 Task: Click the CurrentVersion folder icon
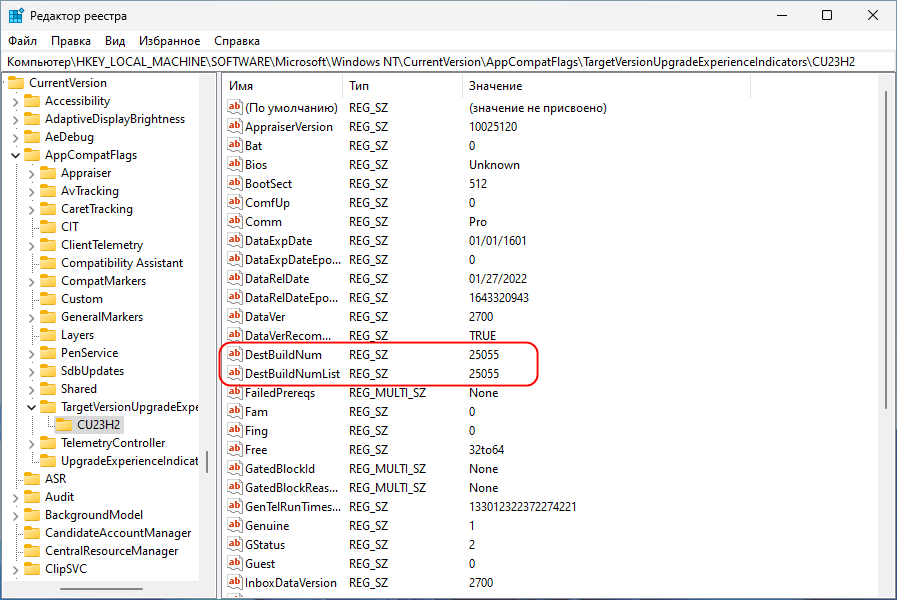pos(15,82)
